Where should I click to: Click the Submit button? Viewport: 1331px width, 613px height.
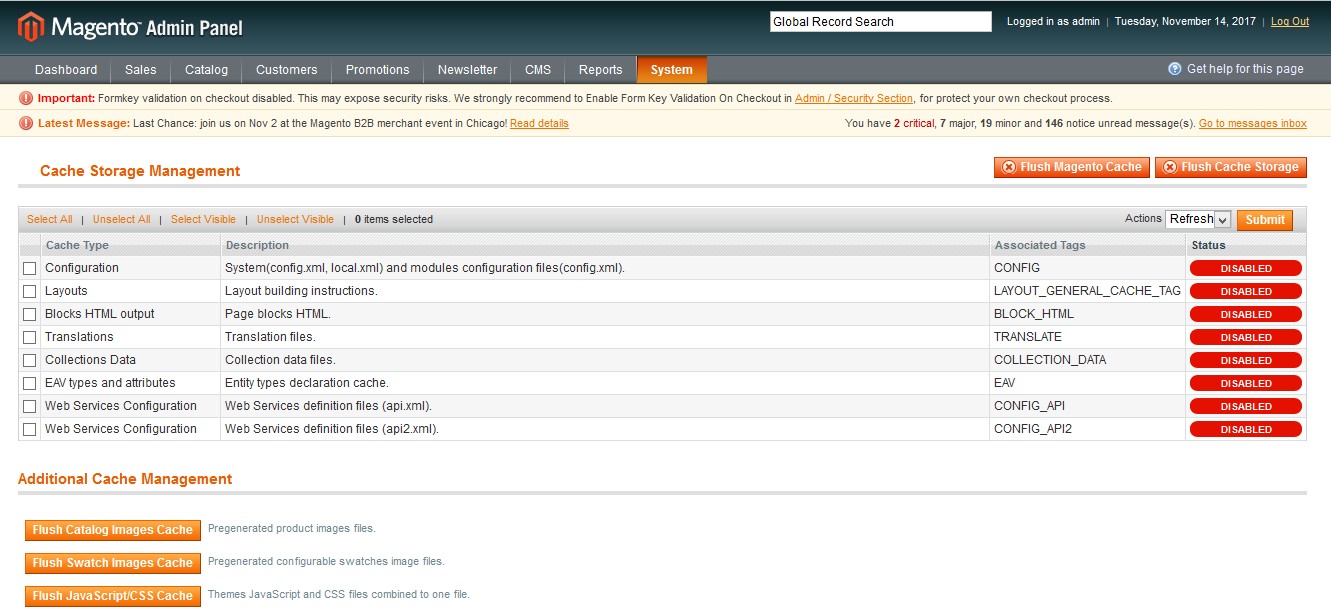(1264, 220)
